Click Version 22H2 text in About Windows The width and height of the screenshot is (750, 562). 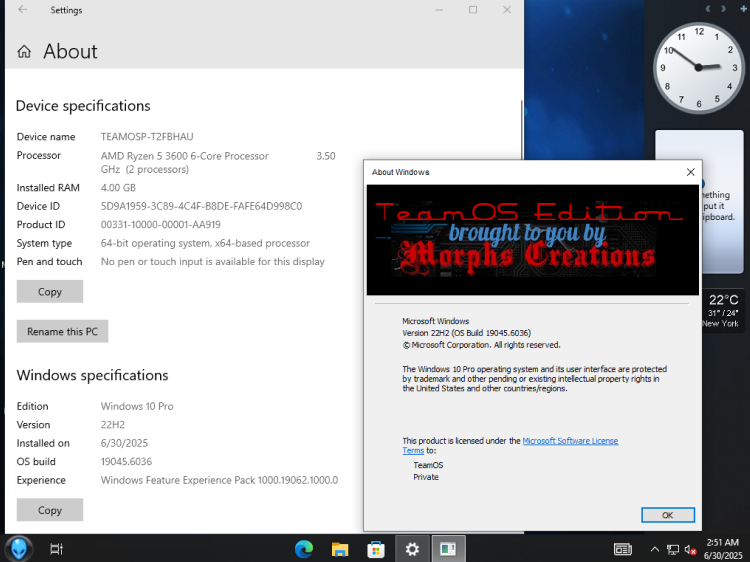466,333
